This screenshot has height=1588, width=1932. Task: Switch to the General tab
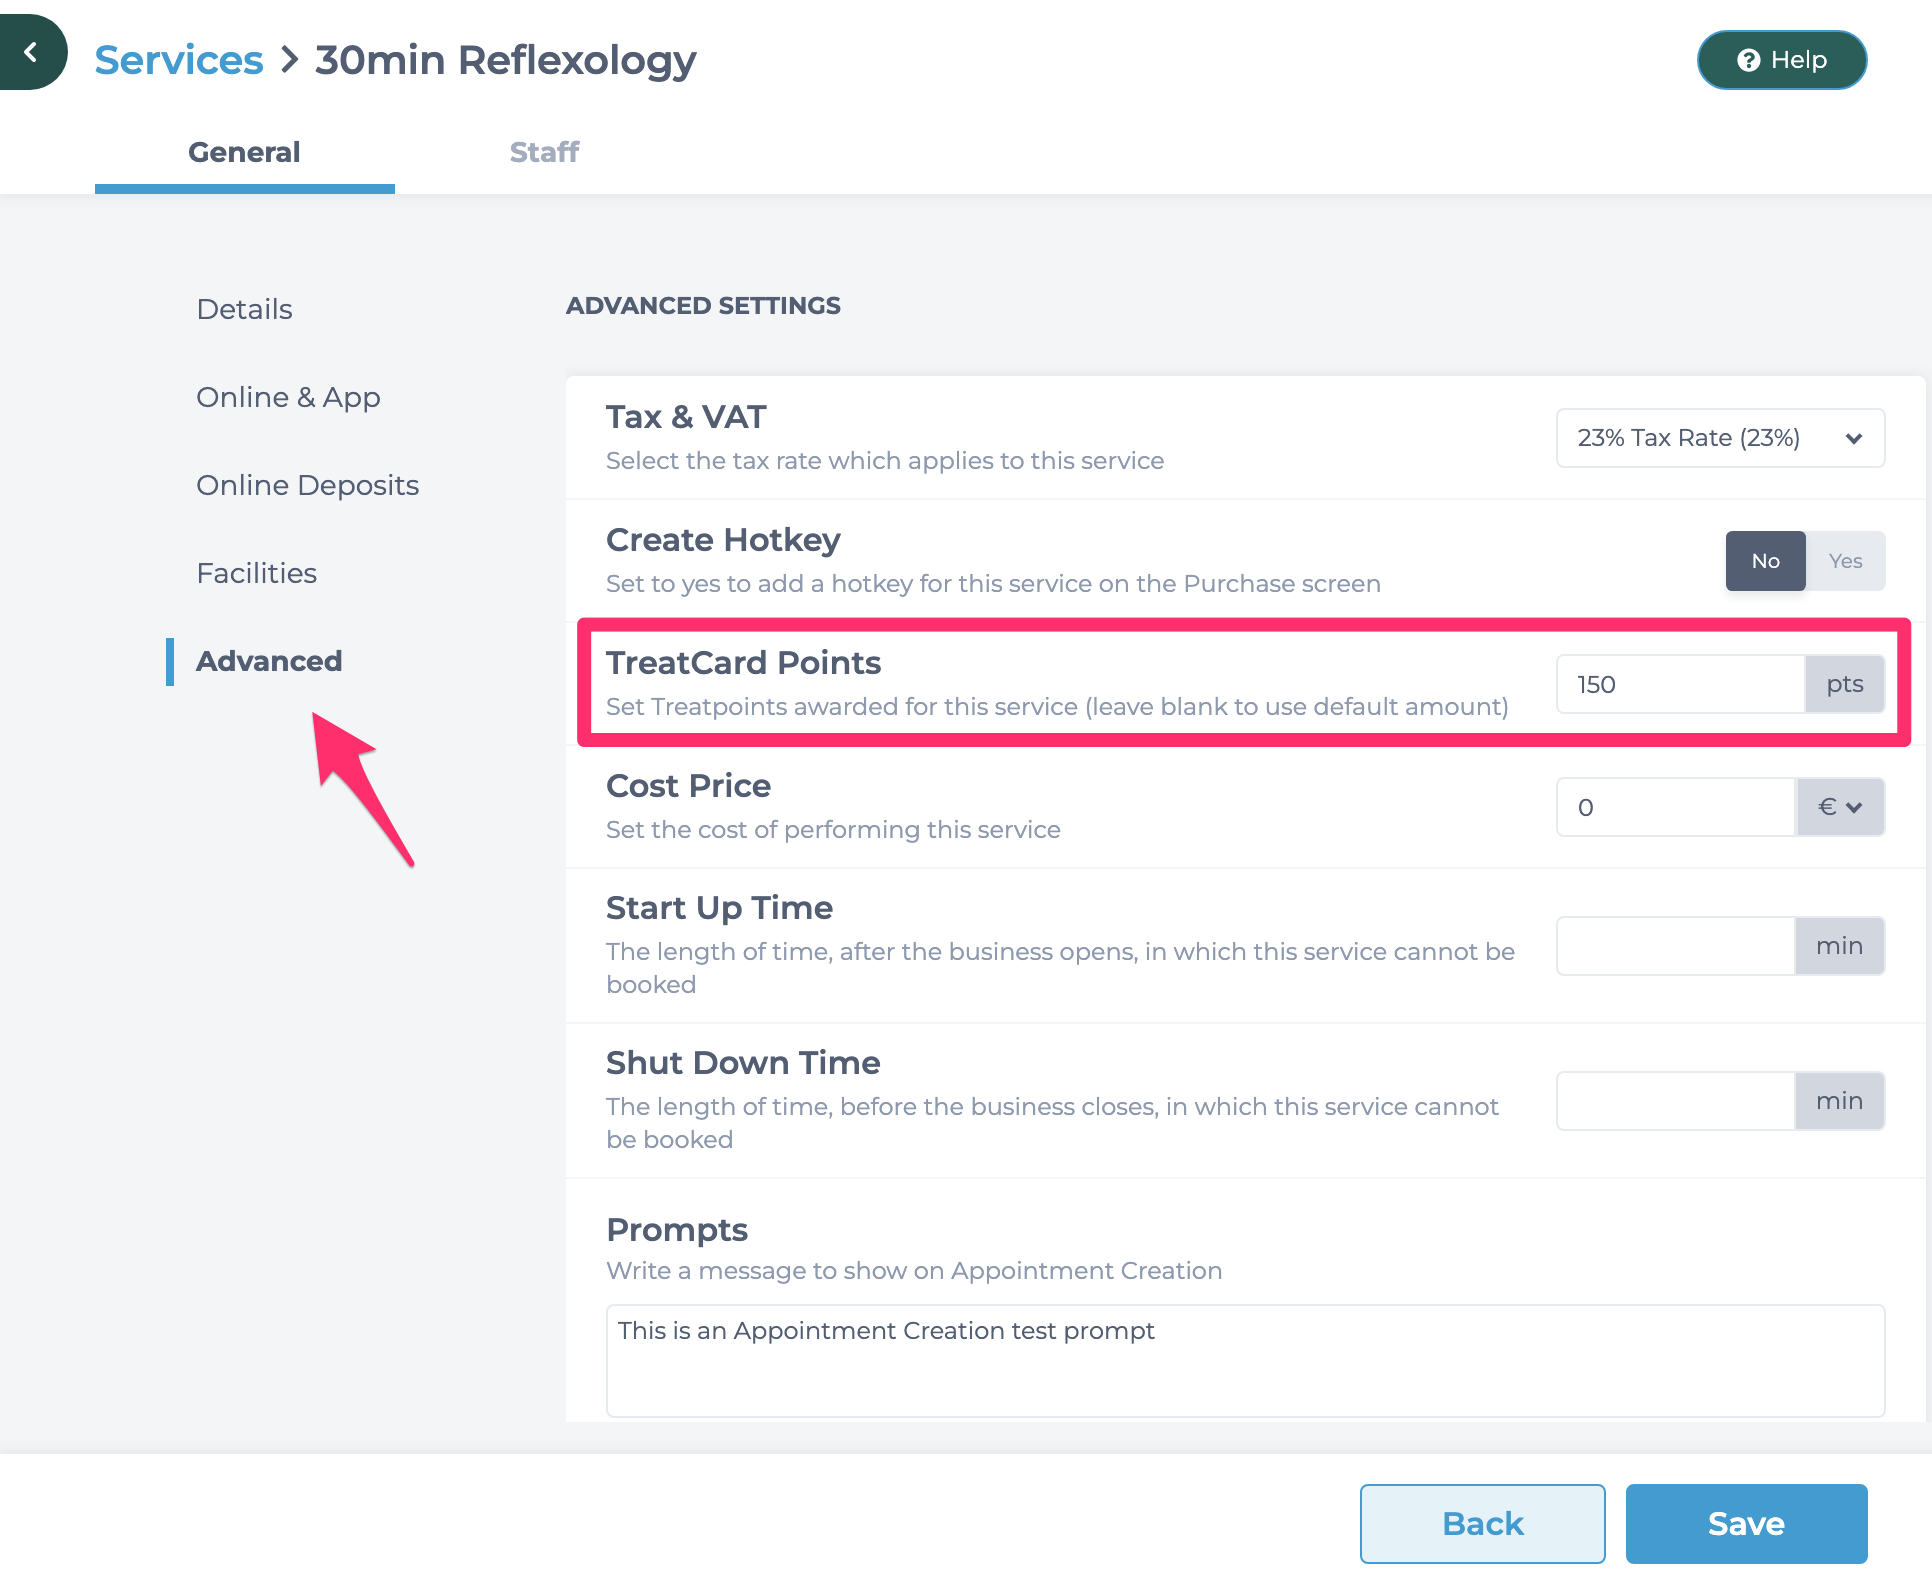(x=244, y=152)
